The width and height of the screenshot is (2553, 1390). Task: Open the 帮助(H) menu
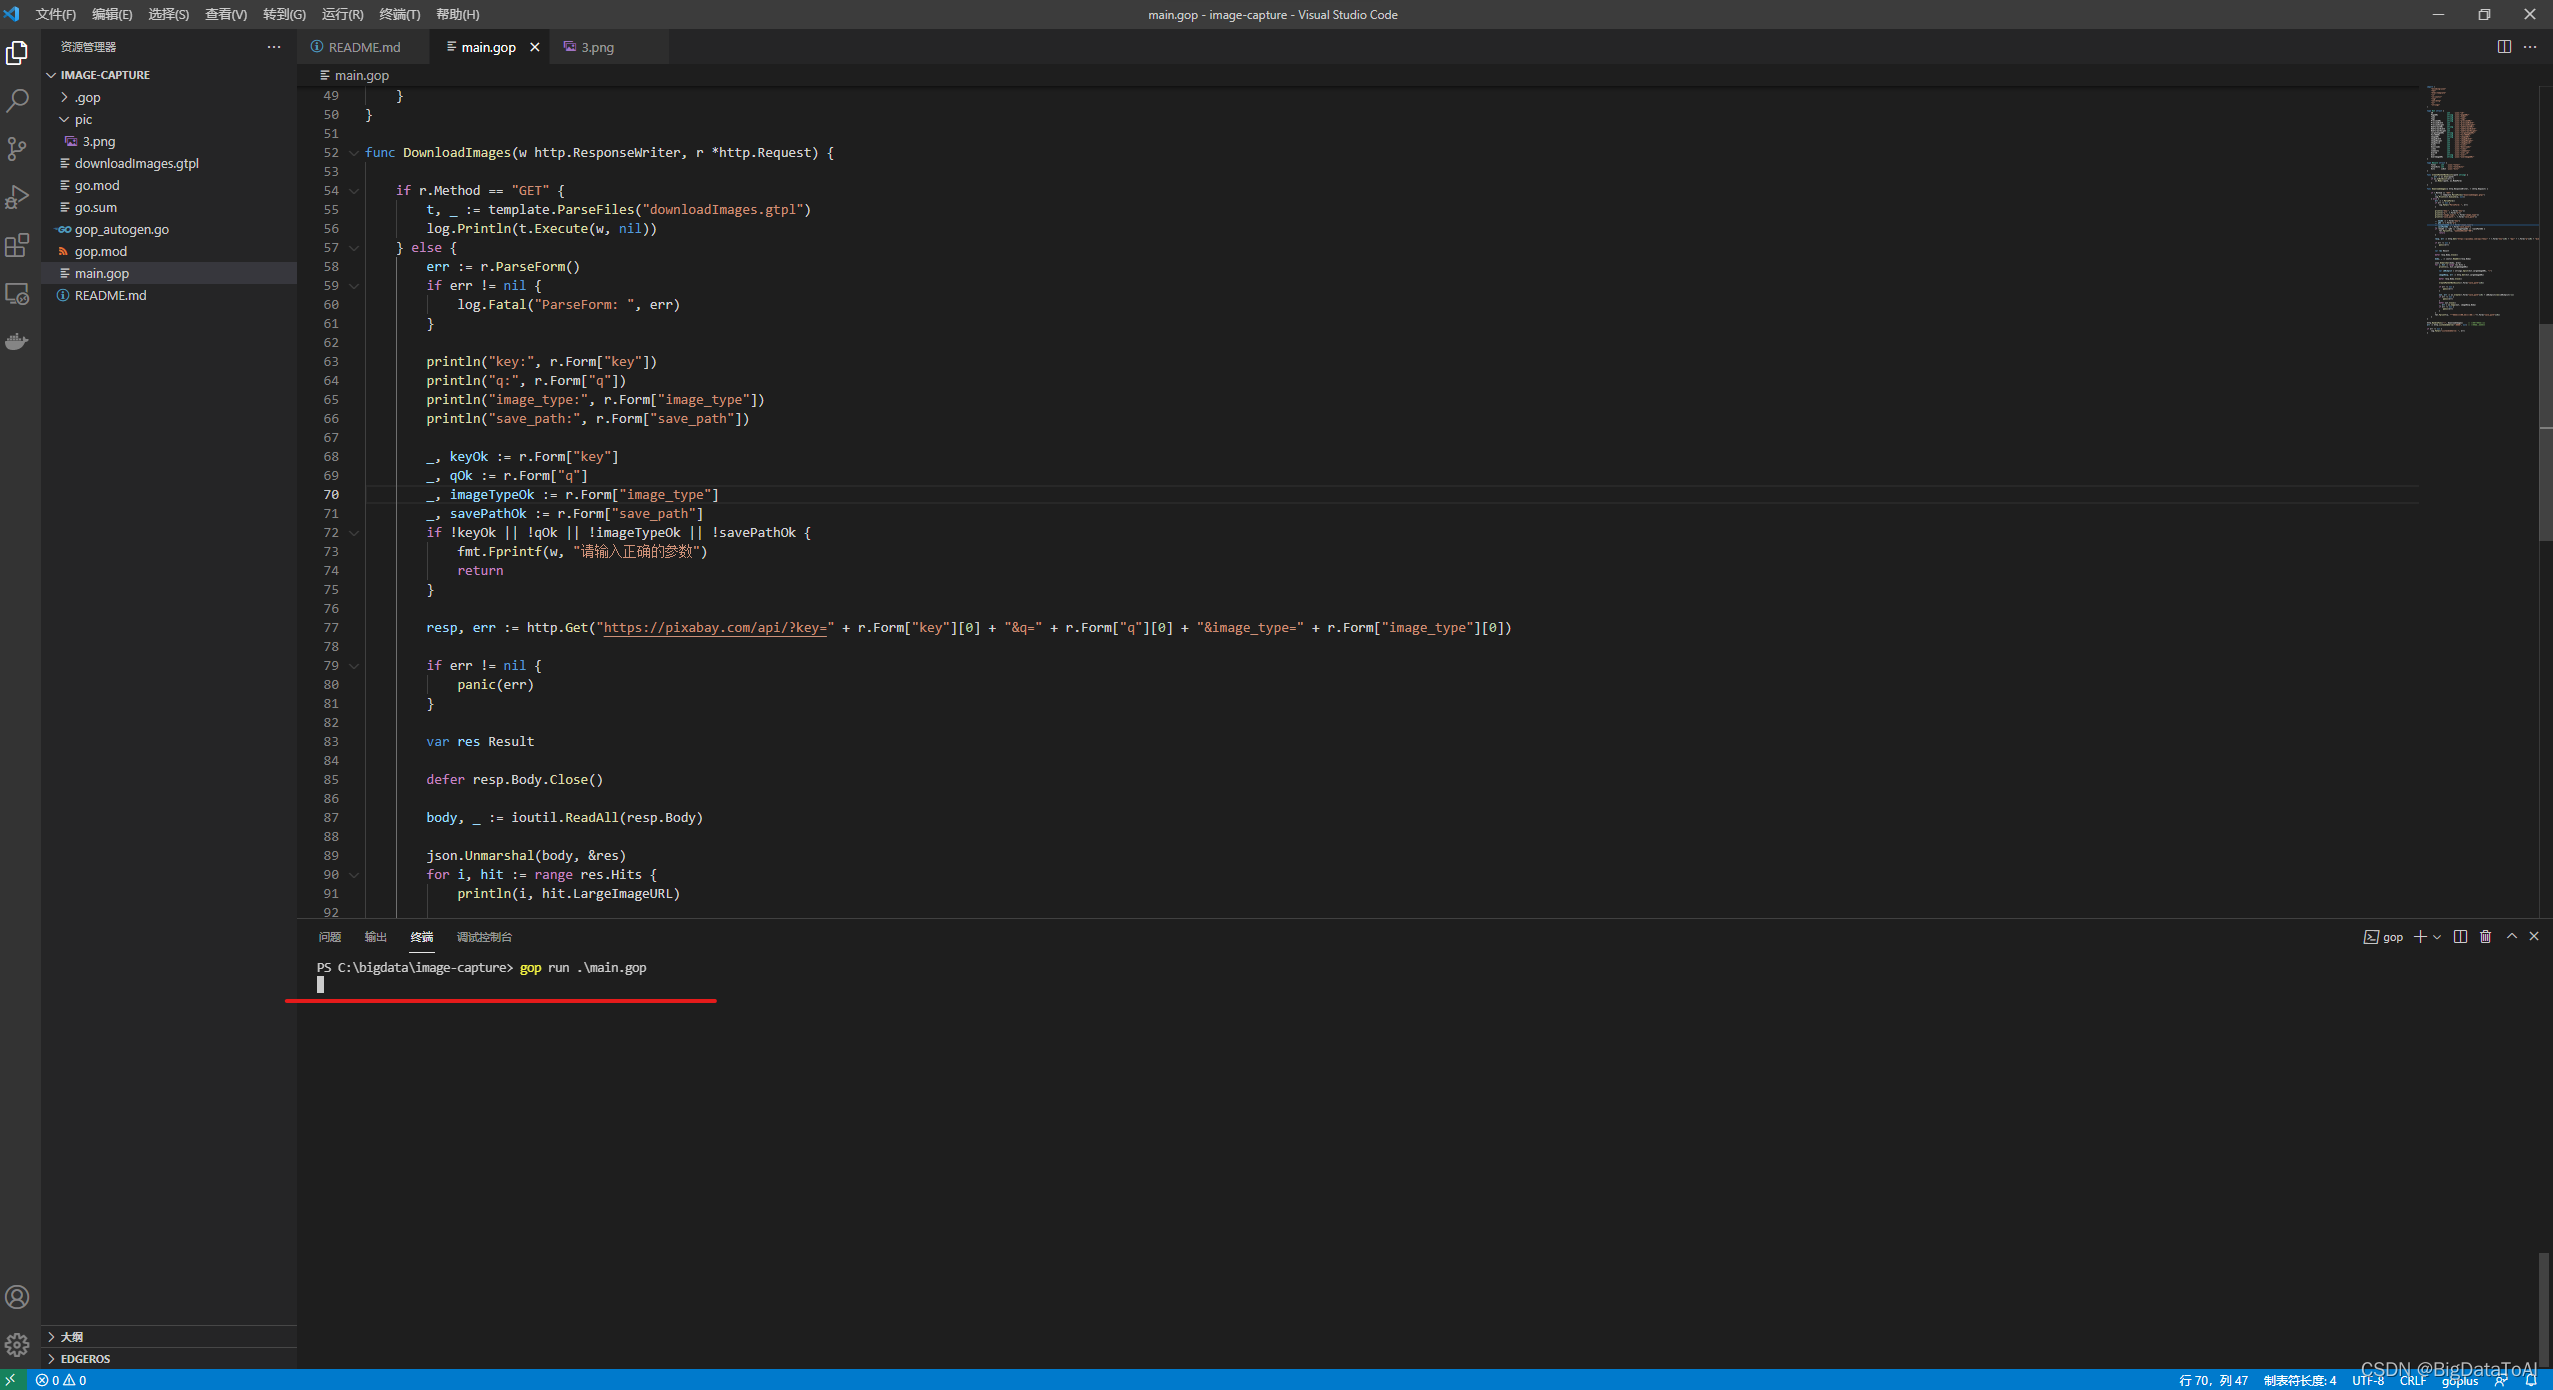(458, 14)
